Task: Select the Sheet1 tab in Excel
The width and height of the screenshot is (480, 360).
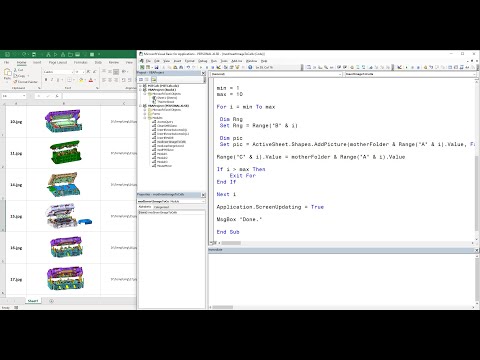Action: pos(33,301)
